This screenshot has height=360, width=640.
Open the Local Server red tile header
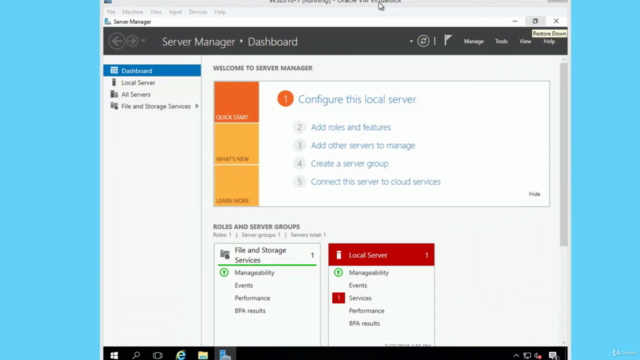[x=381, y=255]
